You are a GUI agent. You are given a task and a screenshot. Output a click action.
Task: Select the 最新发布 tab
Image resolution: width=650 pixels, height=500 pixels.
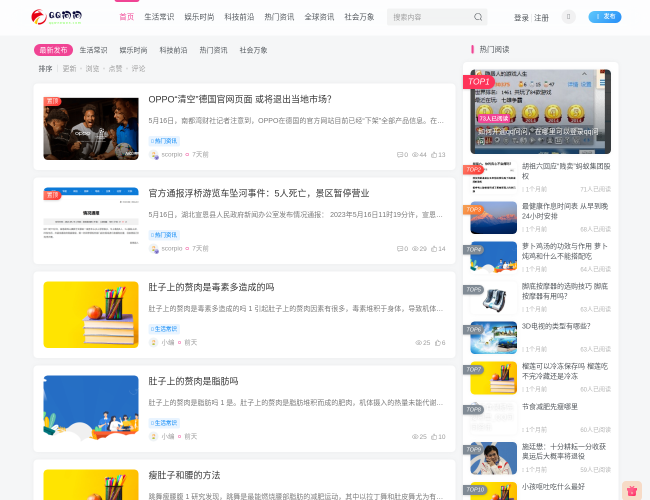point(53,50)
